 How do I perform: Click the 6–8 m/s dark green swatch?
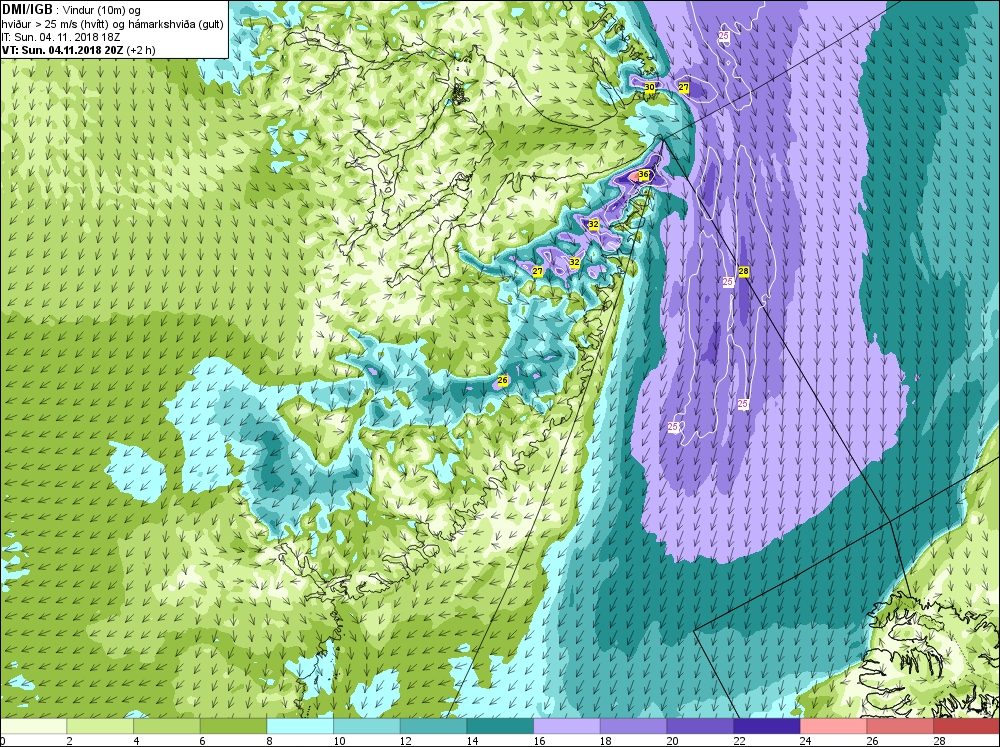pyautogui.click(x=233, y=727)
